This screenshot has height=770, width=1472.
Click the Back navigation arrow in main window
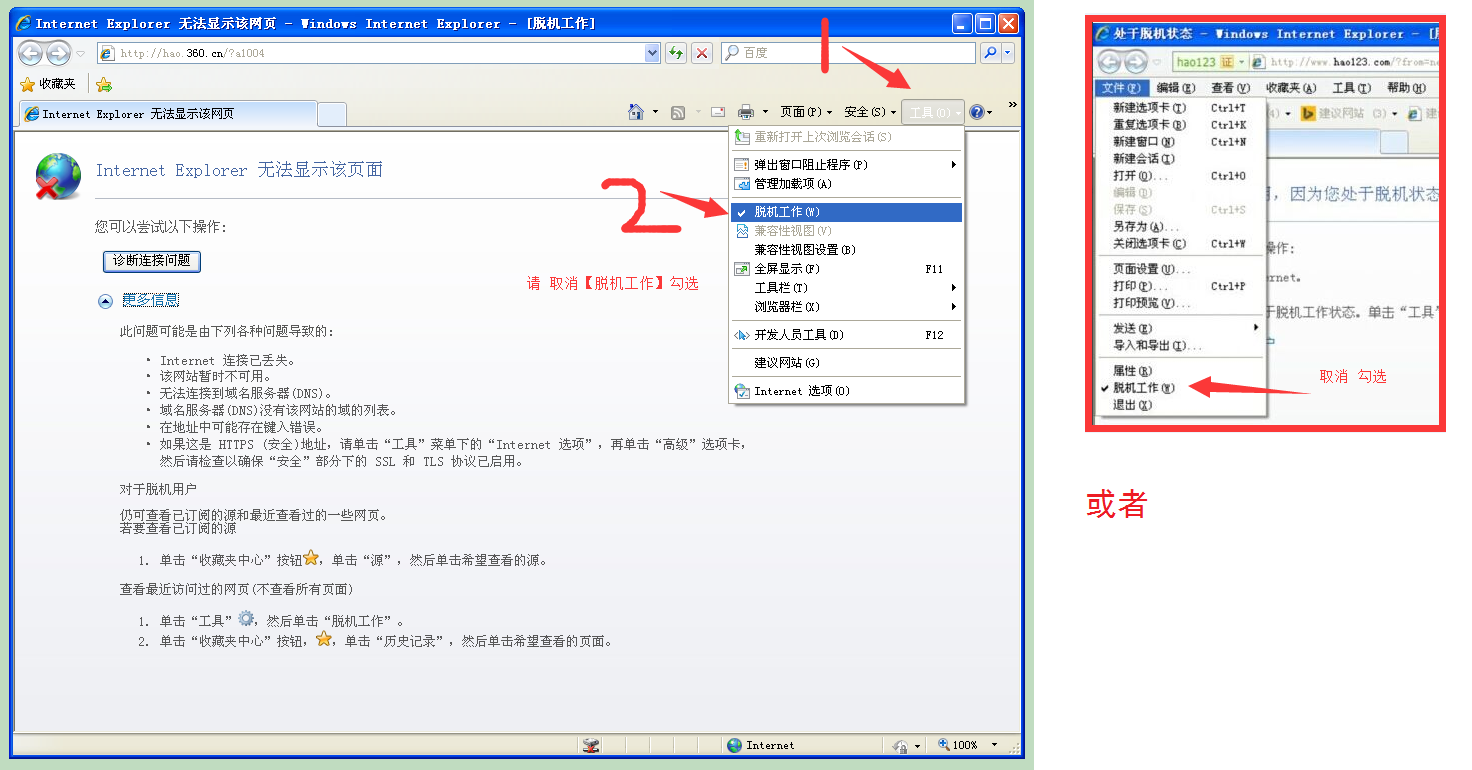pos(31,53)
